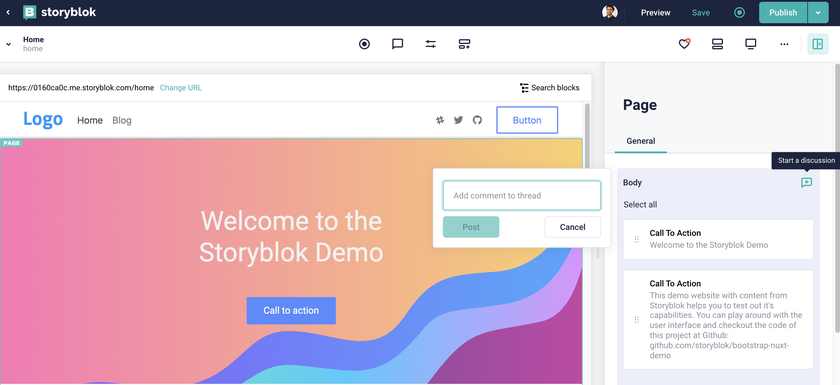Click the circular status icon beside Save
Image resolution: width=840 pixels, height=385 pixels.
(739, 12)
